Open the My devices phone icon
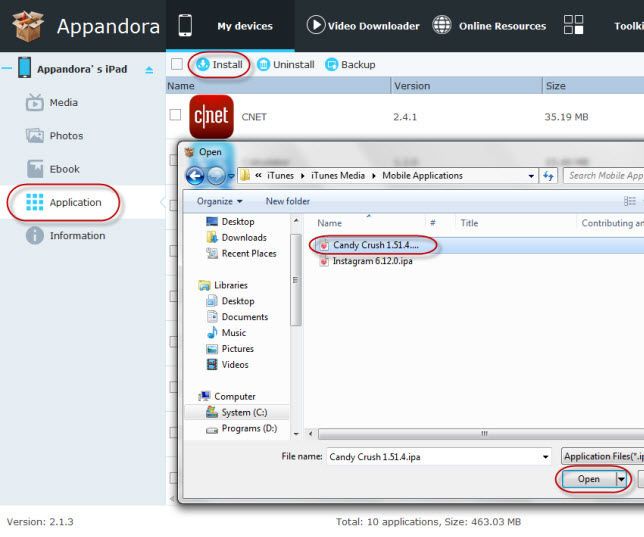644x537 pixels. click(185, 25)
